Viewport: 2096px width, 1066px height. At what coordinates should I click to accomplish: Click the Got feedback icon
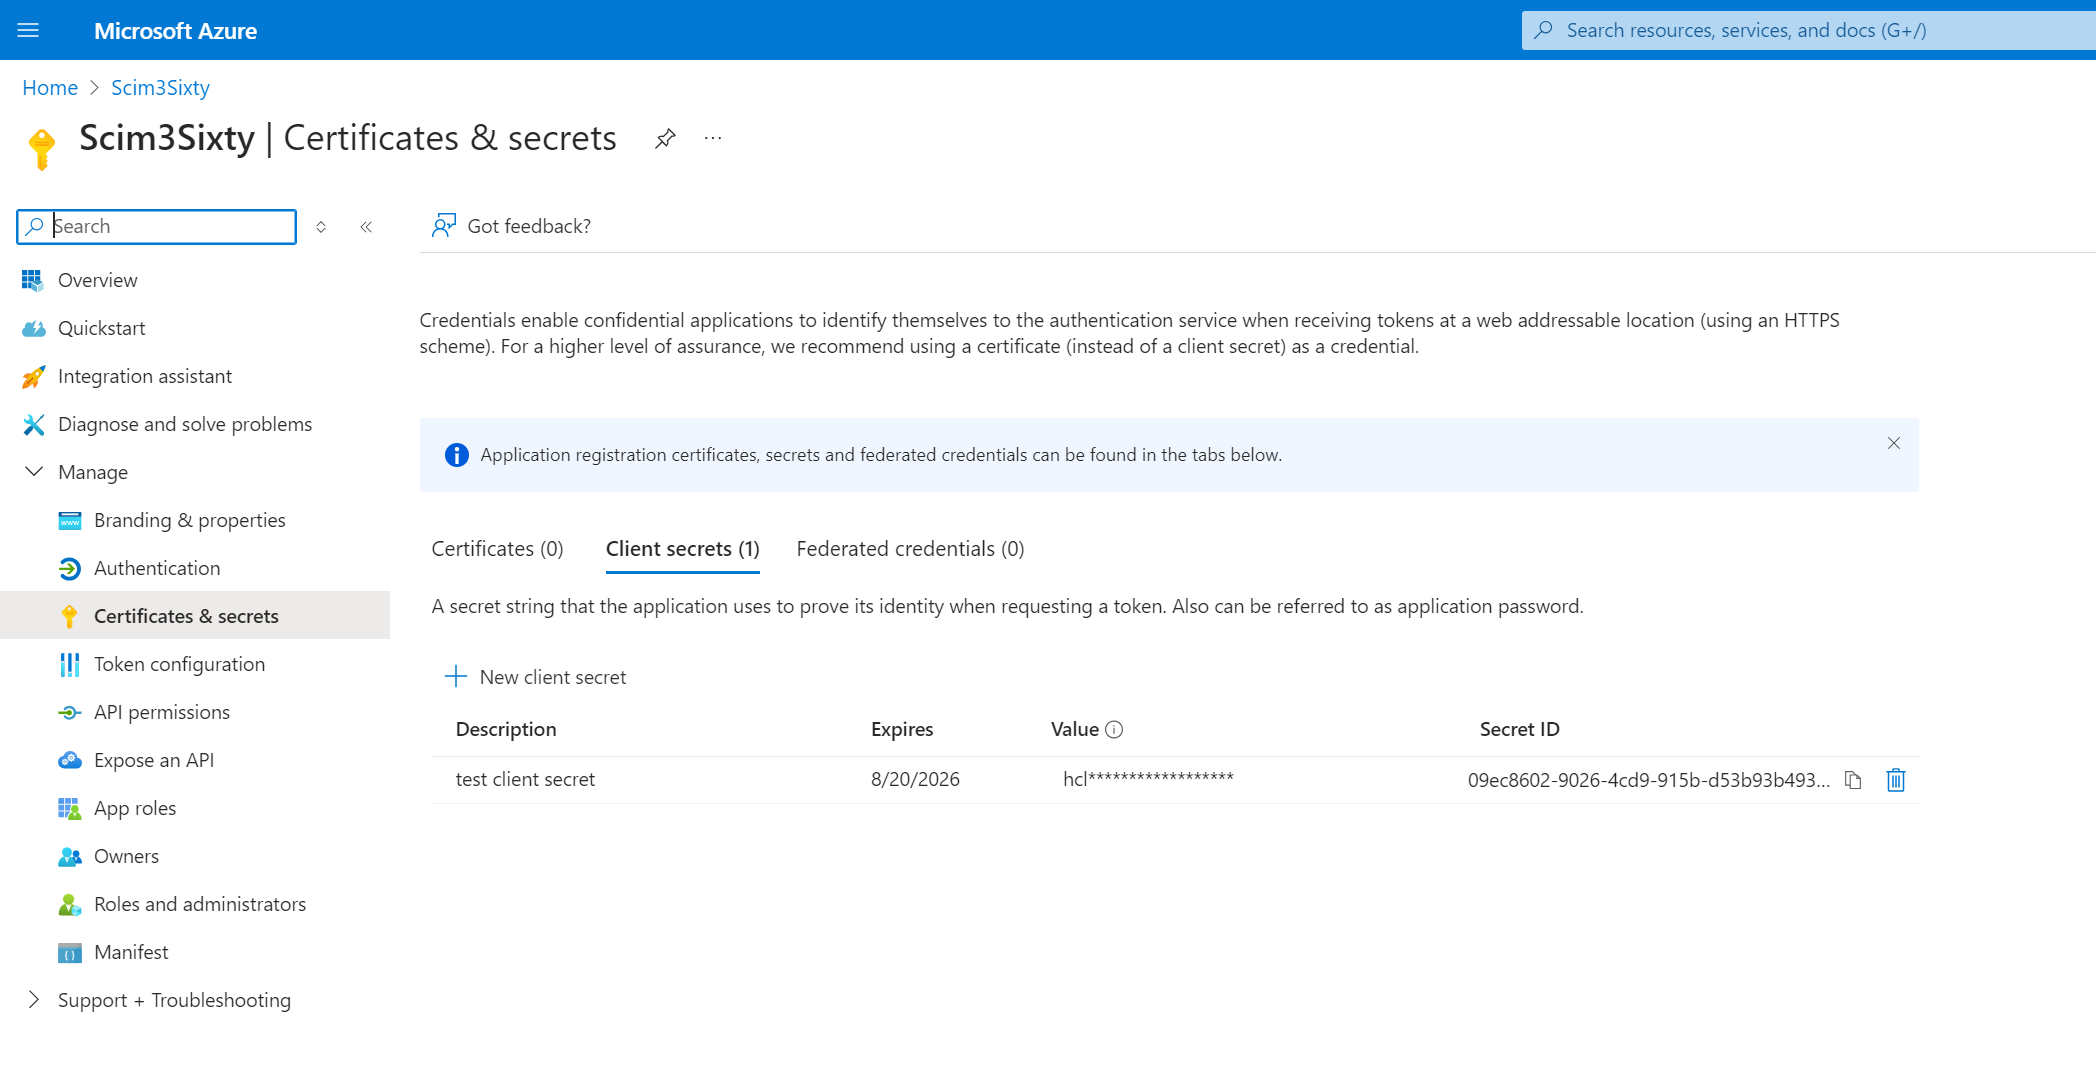pyautogui.click(x=443, y=226)
